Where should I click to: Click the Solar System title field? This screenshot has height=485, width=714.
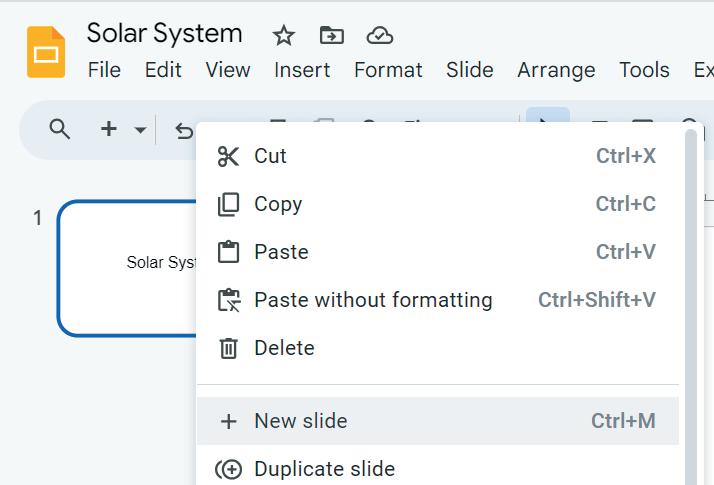tap(164, 33)
